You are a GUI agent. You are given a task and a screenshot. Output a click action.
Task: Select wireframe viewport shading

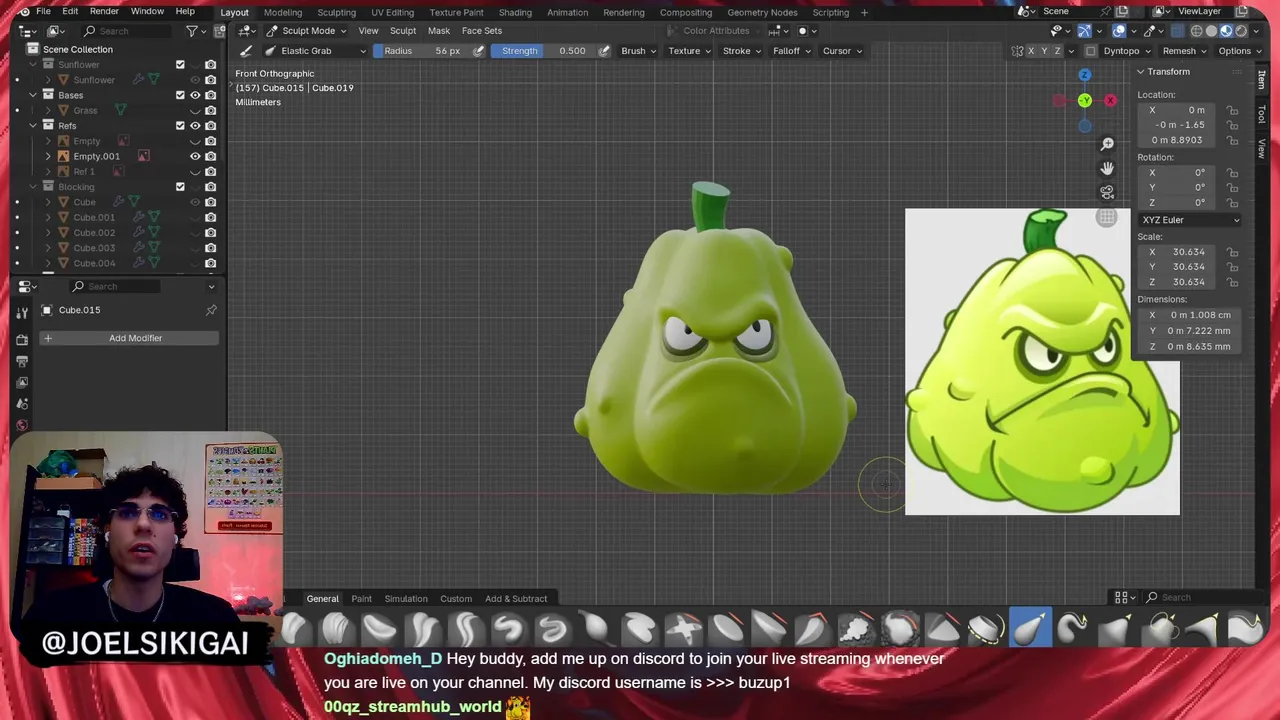(1196, 31)
